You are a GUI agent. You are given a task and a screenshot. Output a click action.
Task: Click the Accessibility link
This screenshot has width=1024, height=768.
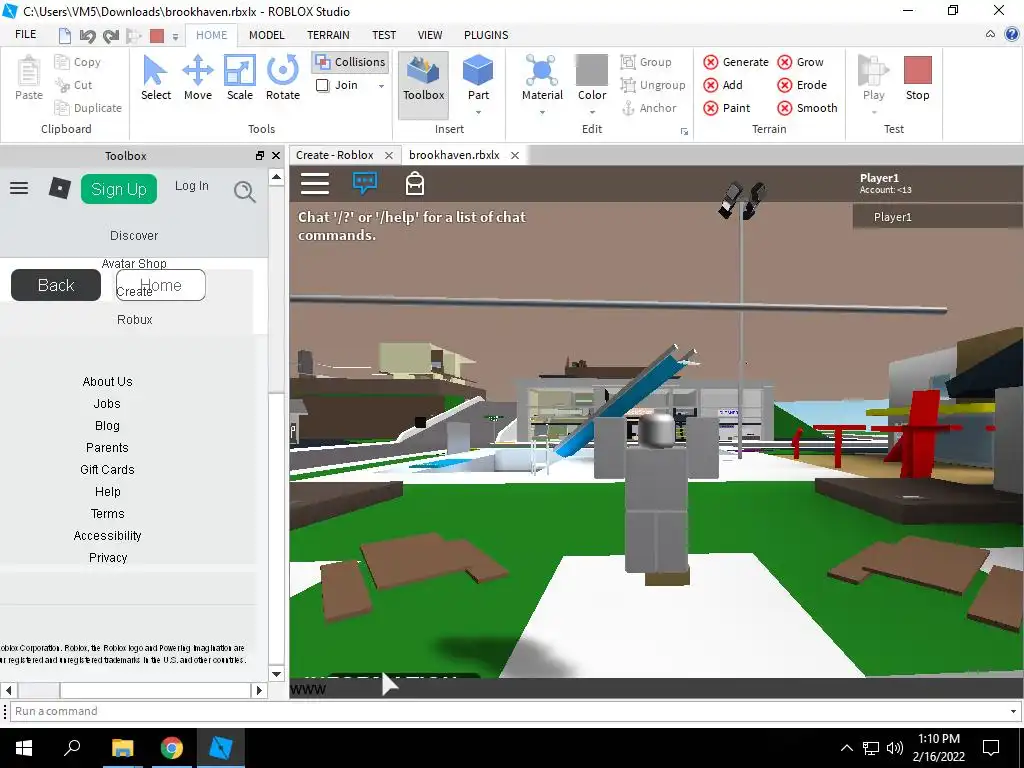pyautogui.click(x=107, y=536)
